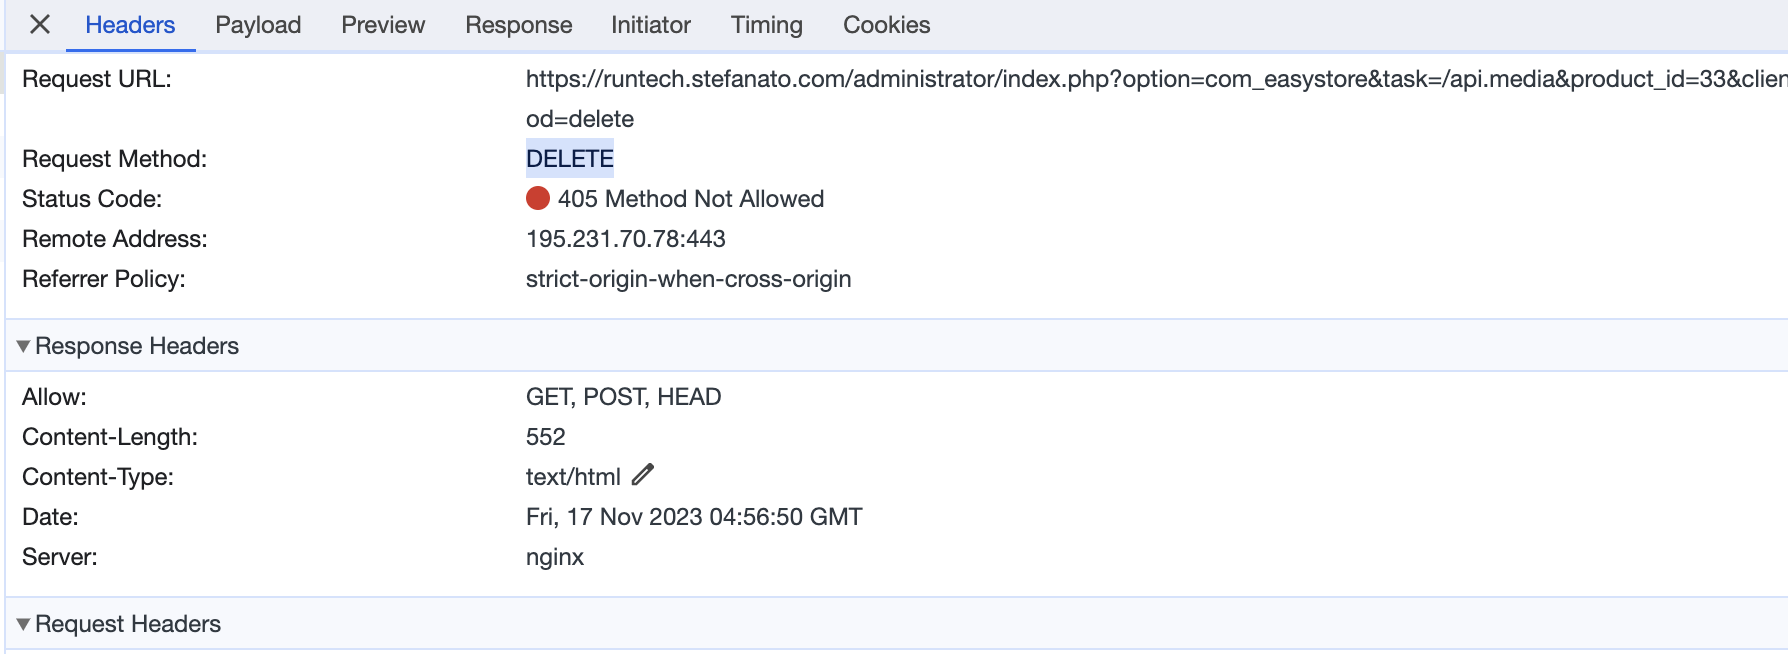
Task: Collapse the Response Headers section
Action: pos(23,346)
